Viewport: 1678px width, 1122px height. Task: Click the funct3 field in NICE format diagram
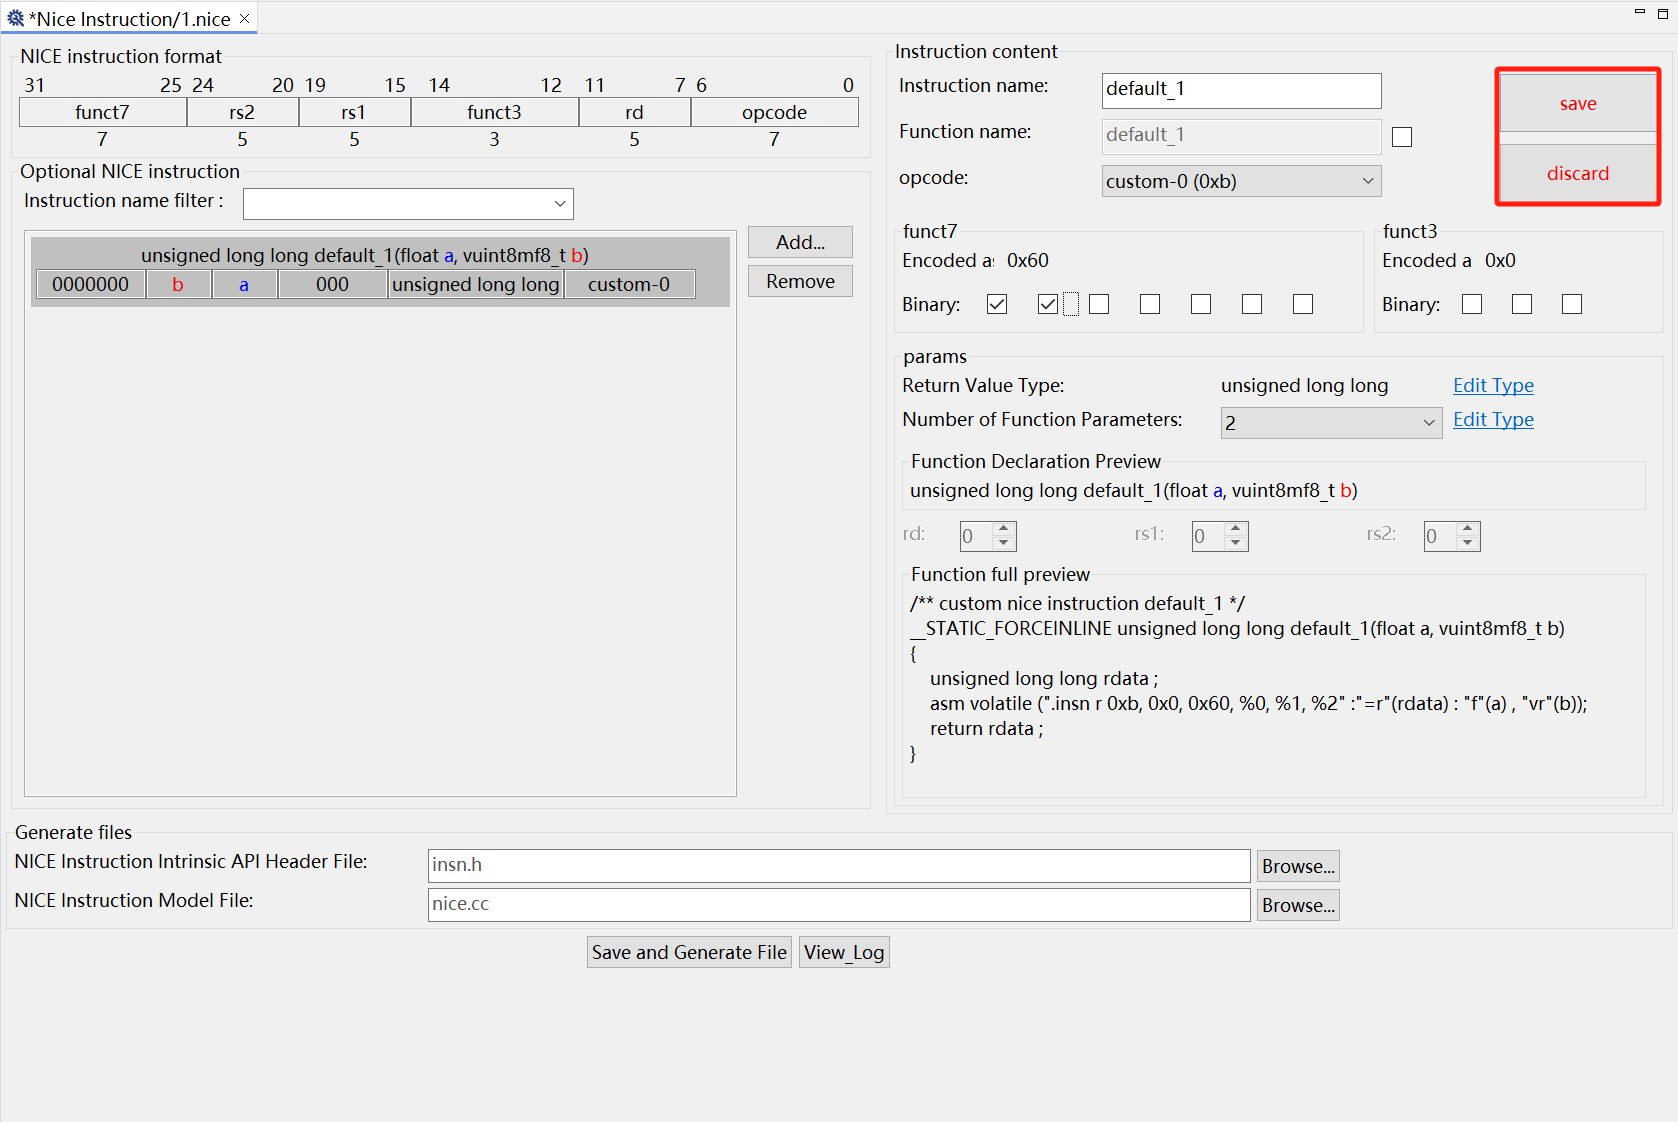click(x=495, y=112)
